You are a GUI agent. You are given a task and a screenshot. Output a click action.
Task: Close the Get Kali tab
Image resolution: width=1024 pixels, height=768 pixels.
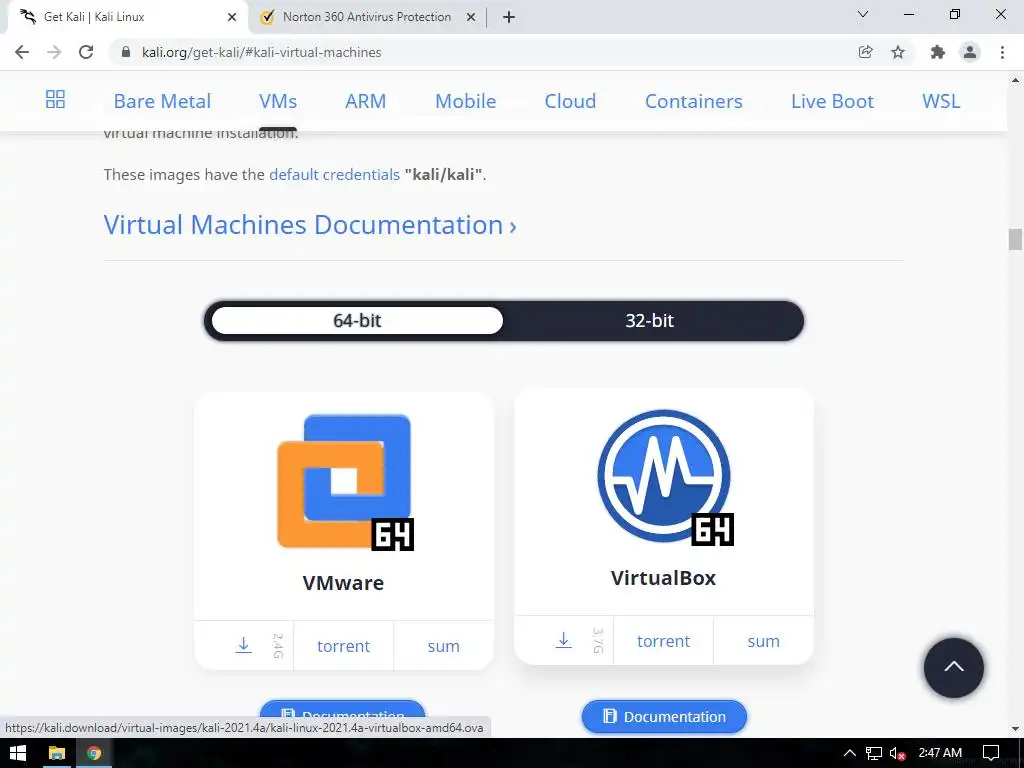point(232,18)
